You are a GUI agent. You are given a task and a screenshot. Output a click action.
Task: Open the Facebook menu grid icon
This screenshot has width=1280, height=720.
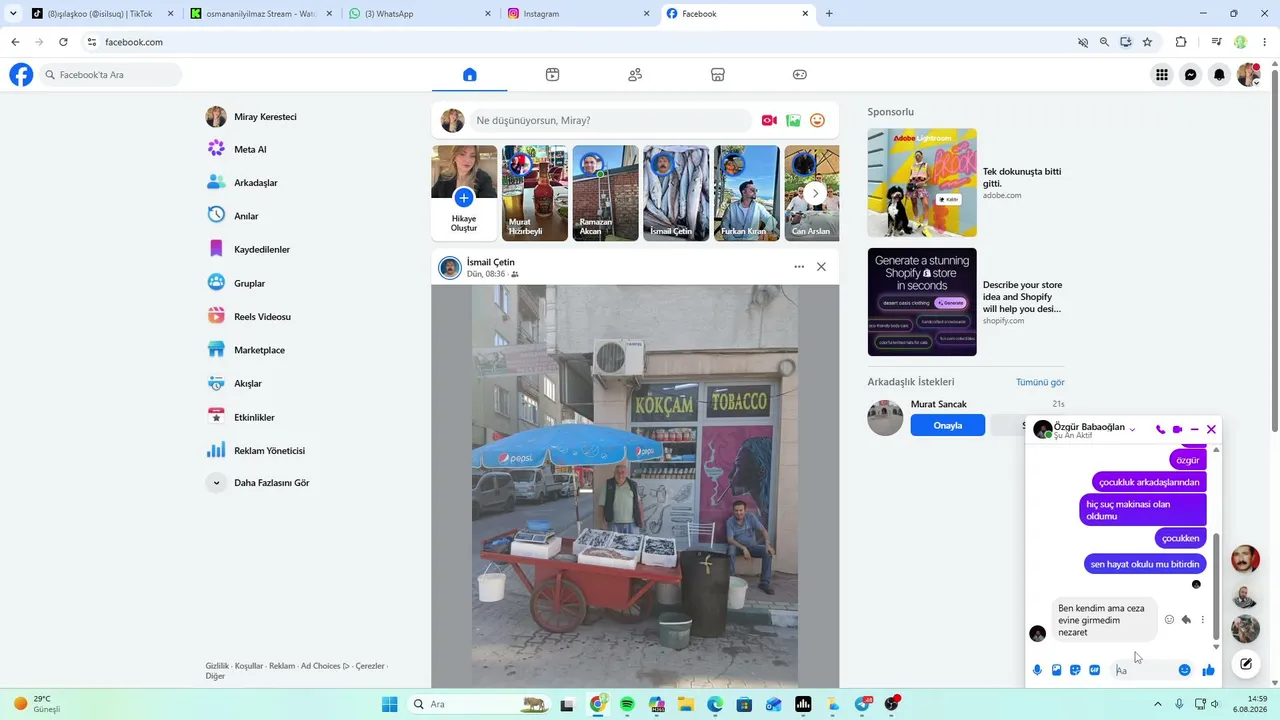tap(1161, 75)
